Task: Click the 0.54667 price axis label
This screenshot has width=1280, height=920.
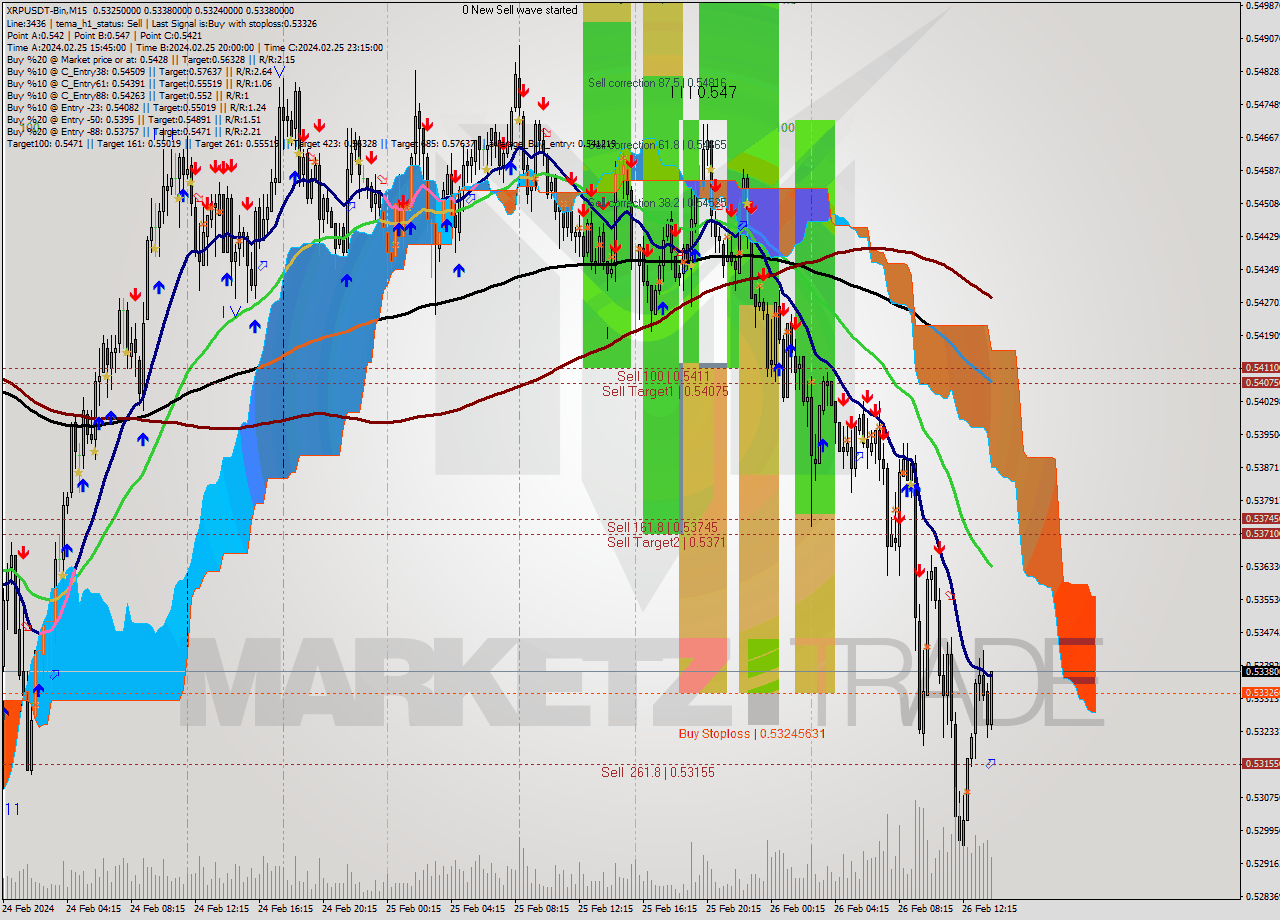Action: pos(1262,137)
